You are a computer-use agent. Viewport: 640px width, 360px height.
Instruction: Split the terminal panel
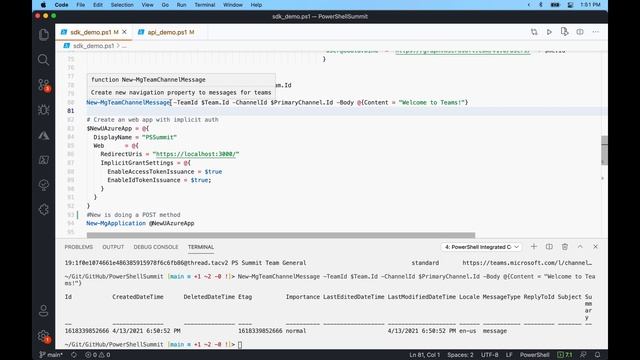pos(549,247)
